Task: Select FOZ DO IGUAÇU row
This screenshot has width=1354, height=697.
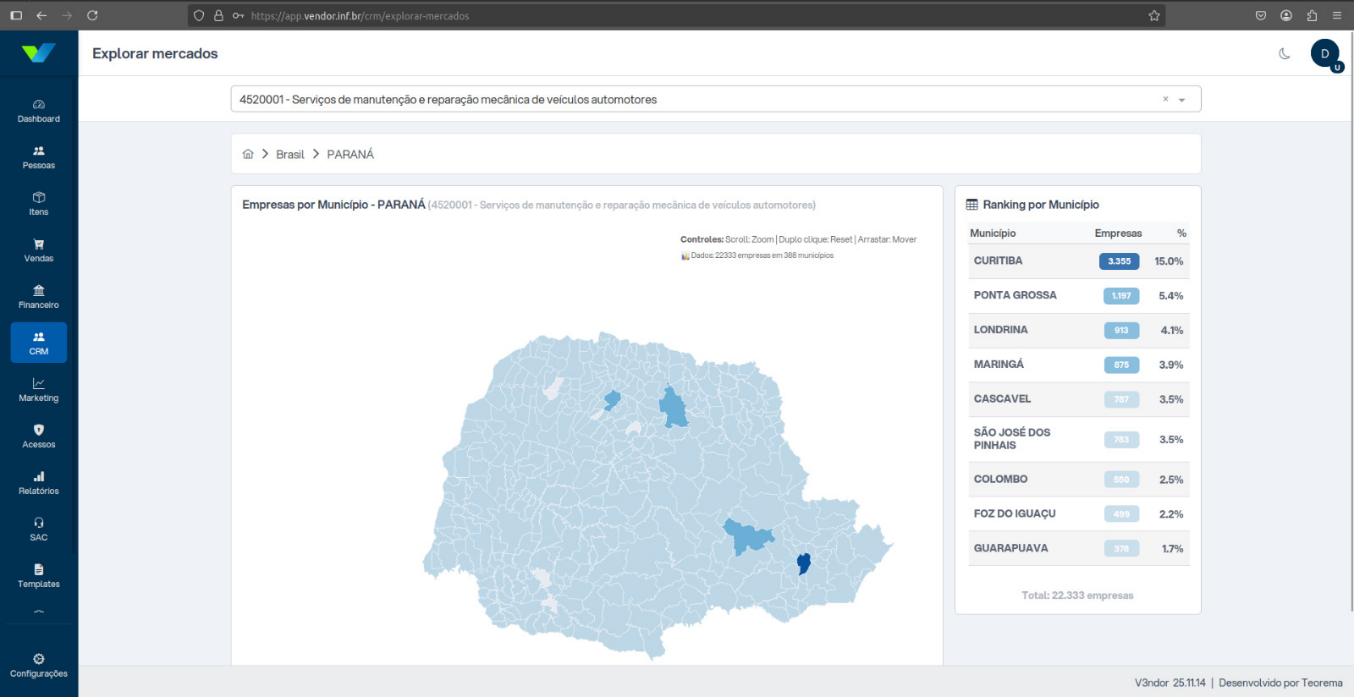Action: (x=1078, y=514)
